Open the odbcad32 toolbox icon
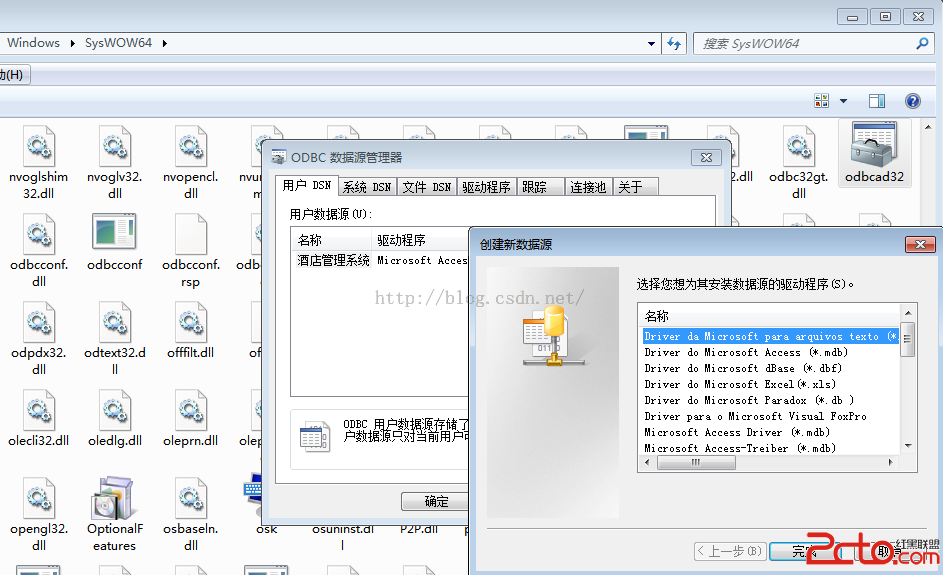943x575 pixels. pyautogui.click(x=874, y=144)
